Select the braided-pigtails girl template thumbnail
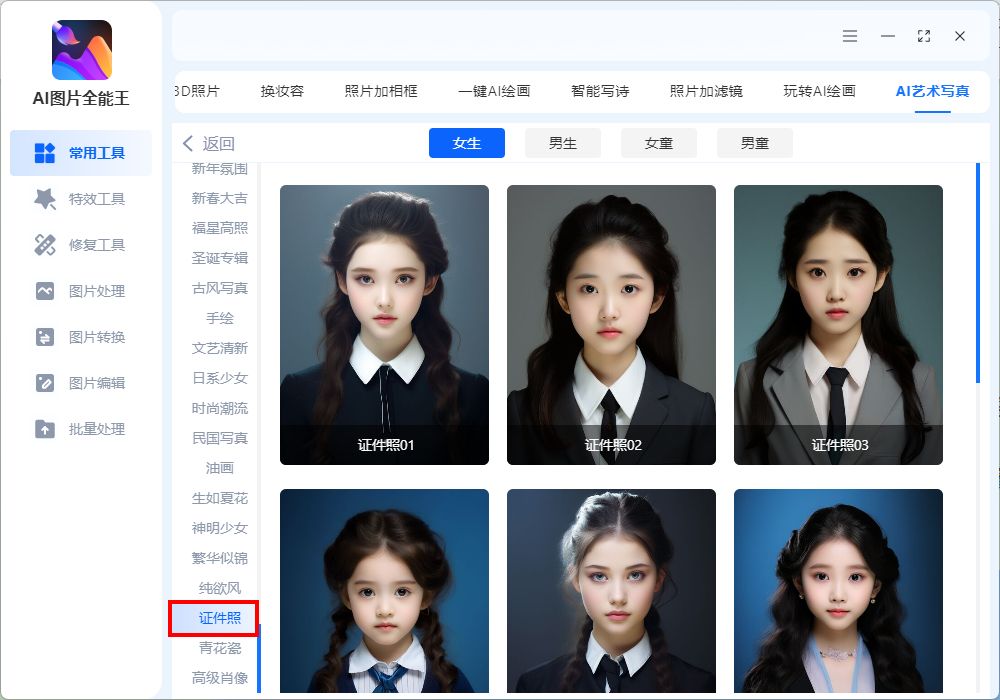Image resolution: width=1000 pixels, height=700 pixels. click(x=385, y=590)
